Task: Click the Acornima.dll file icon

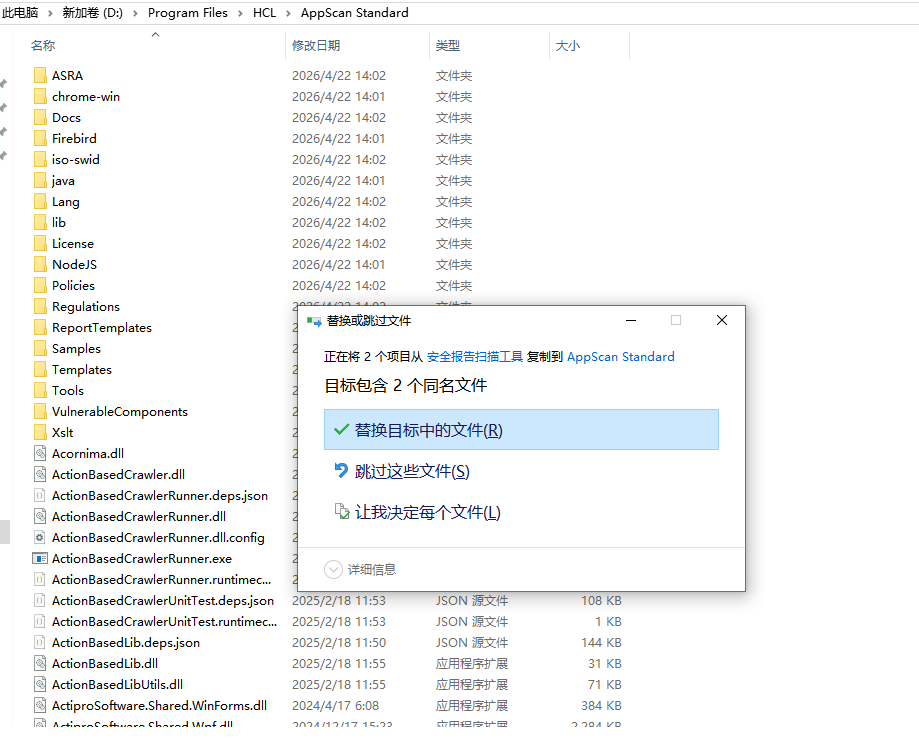Action: [x=40, y=453]
